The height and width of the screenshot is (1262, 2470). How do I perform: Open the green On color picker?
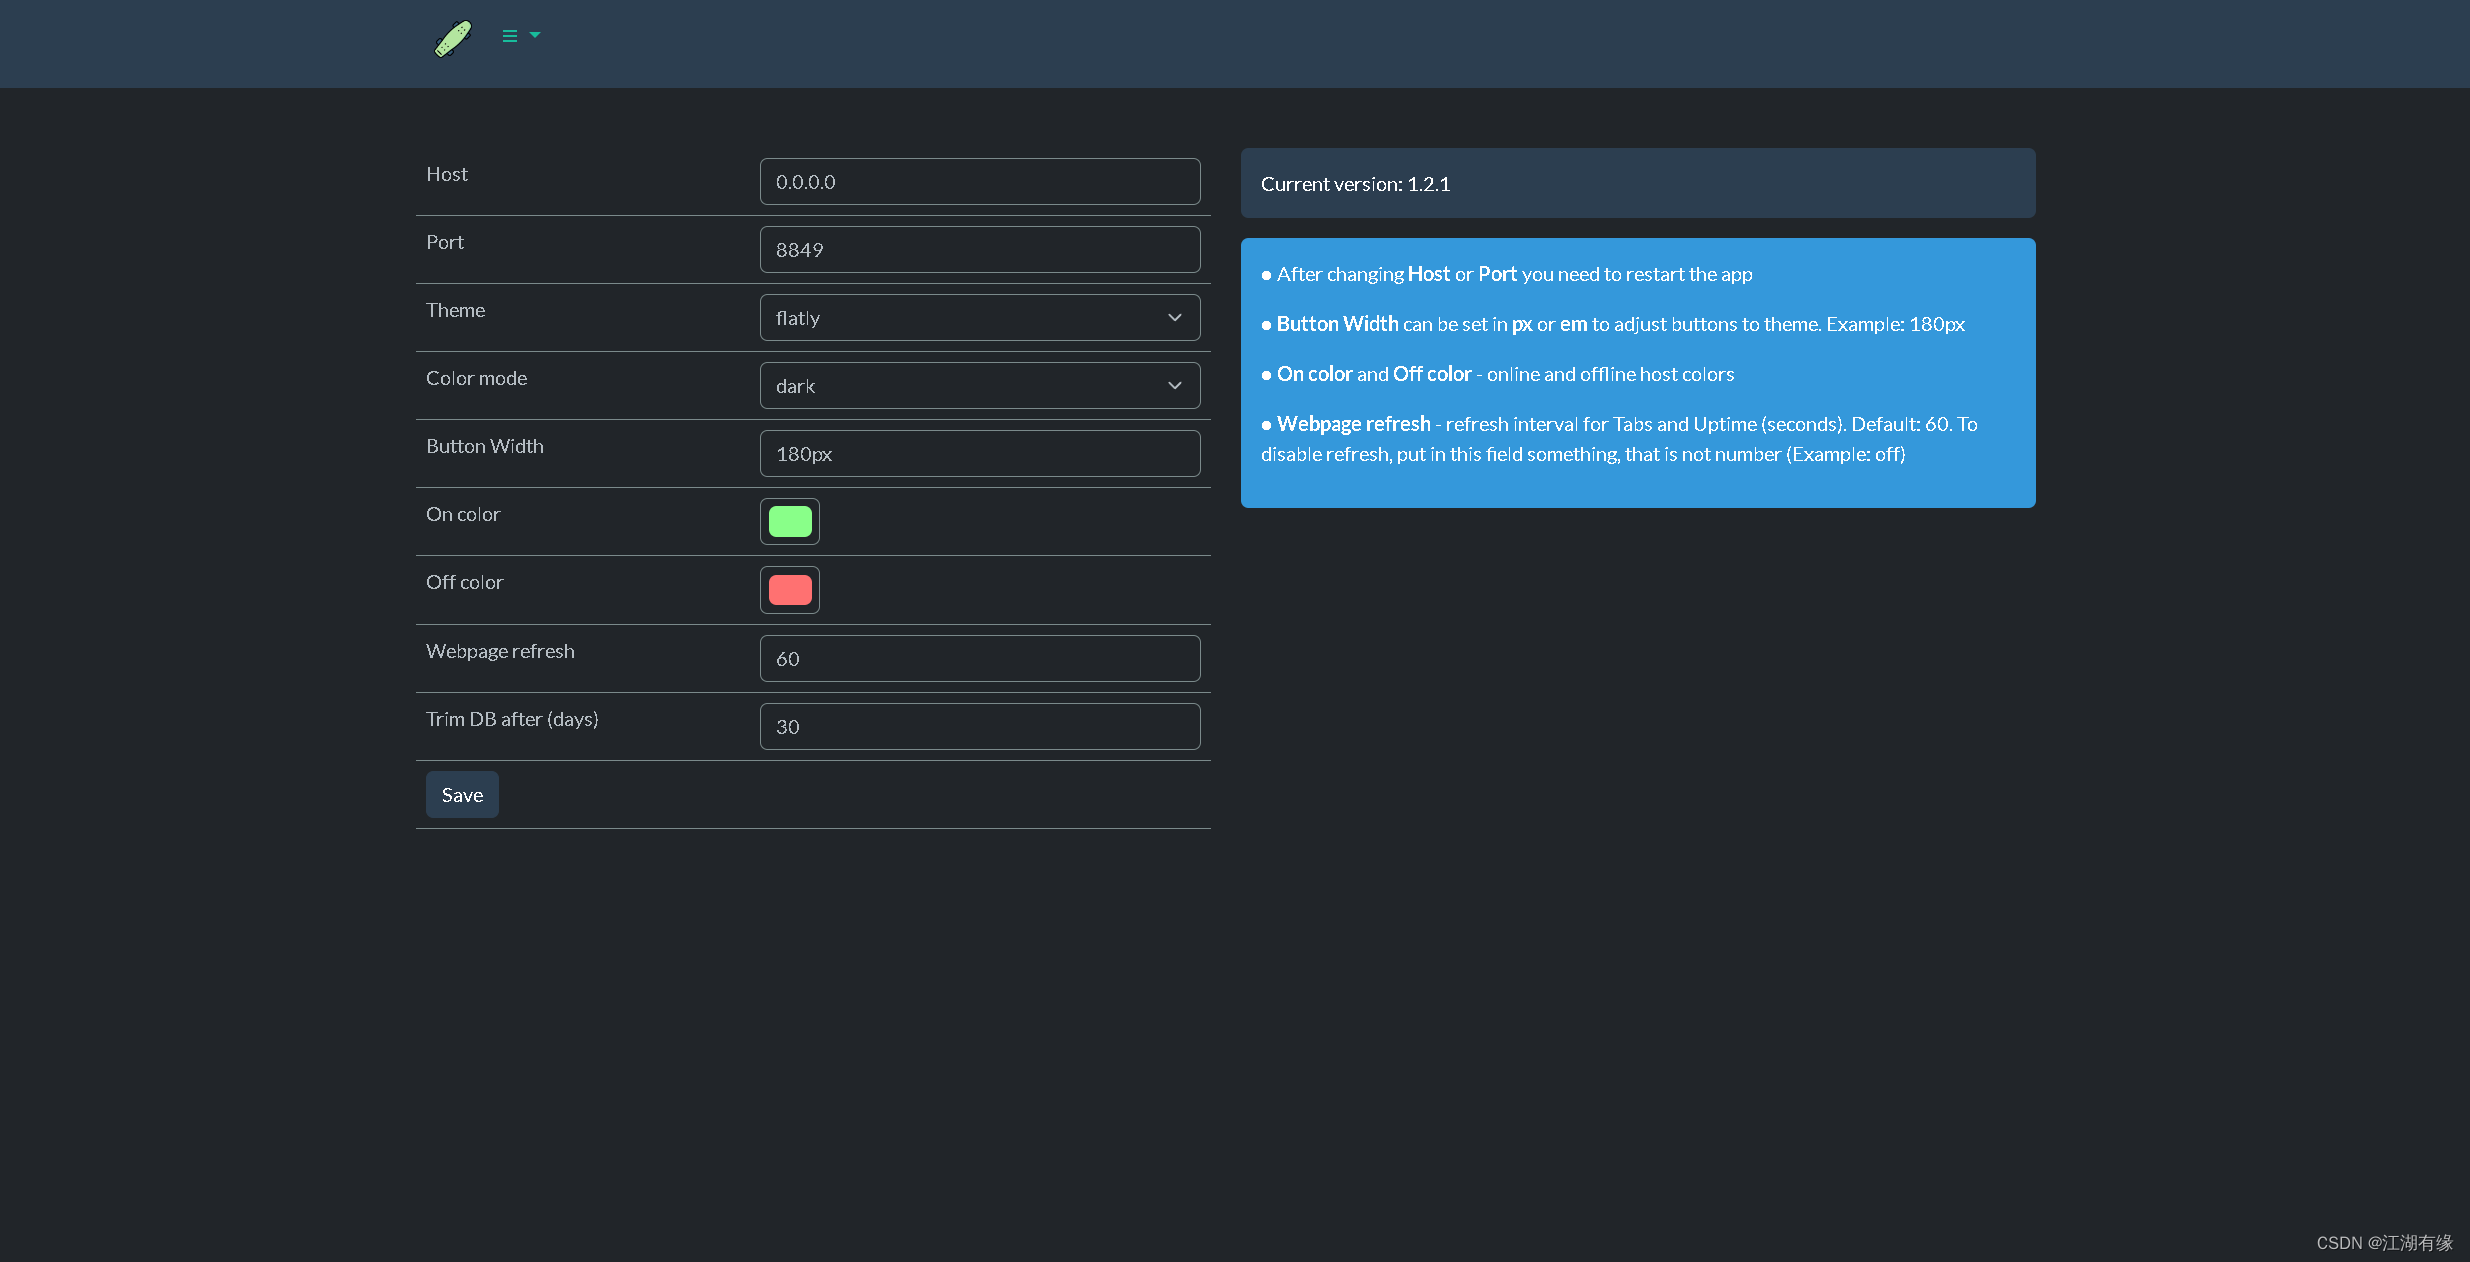point(790,522)
